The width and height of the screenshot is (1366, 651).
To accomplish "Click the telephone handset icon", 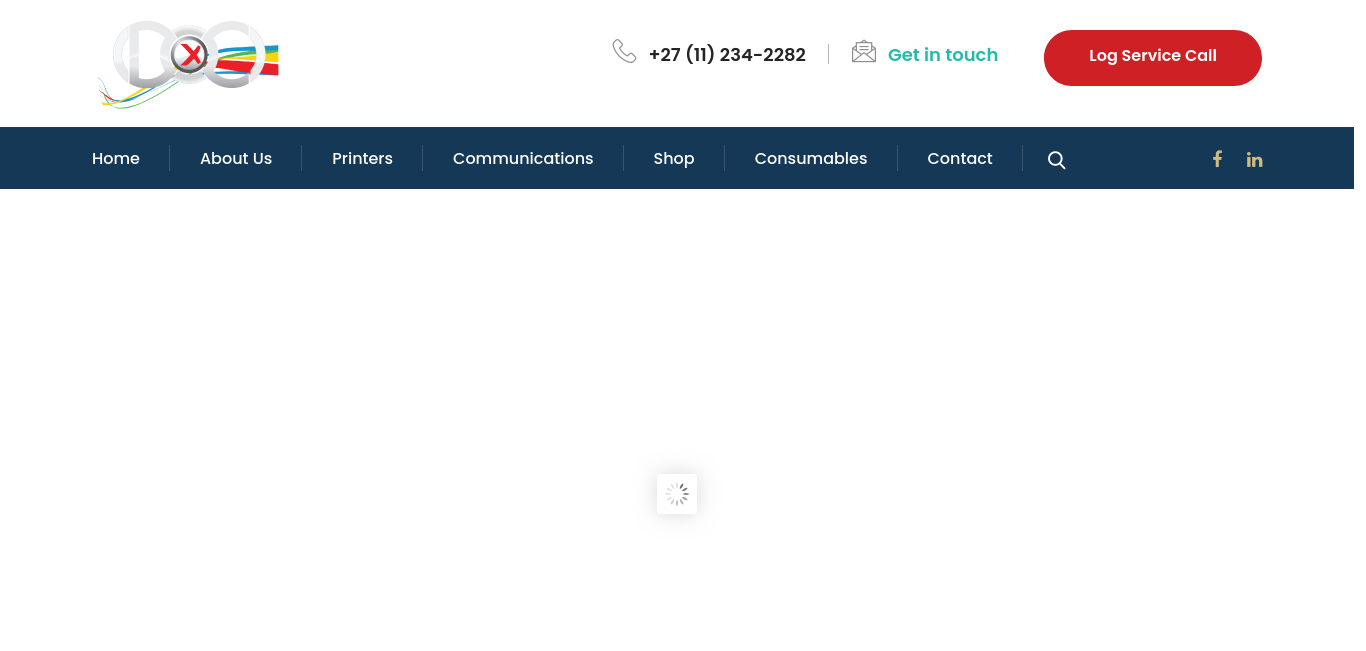I will click(x=624, y=51).
